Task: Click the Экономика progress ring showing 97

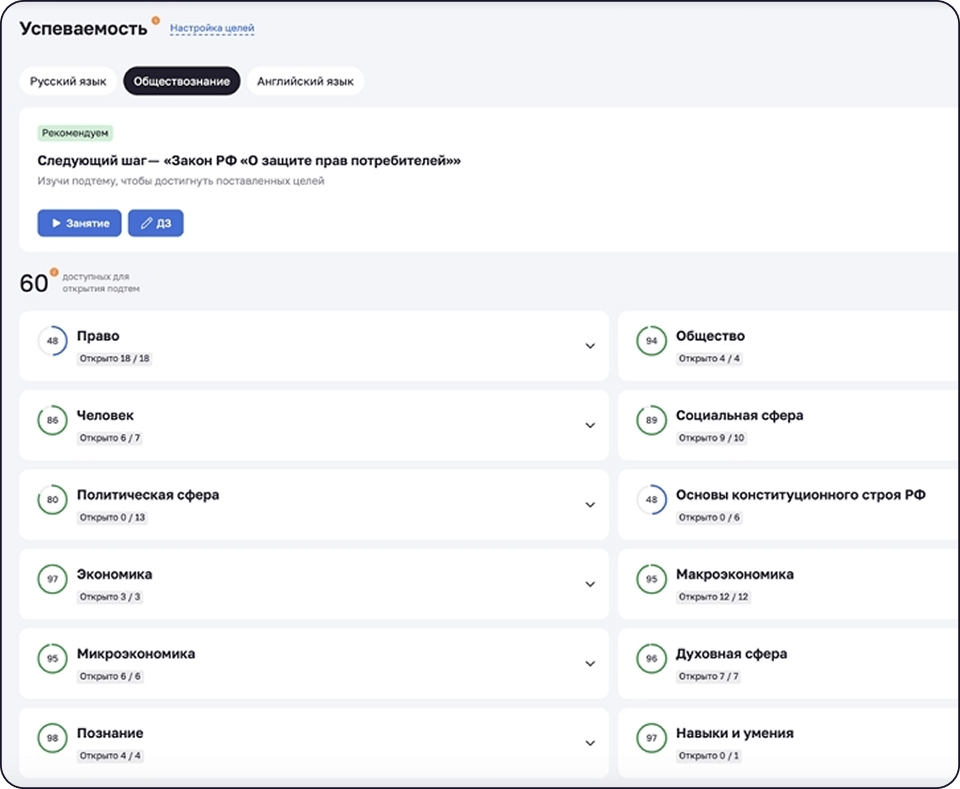Action: (x=52, y=579)
